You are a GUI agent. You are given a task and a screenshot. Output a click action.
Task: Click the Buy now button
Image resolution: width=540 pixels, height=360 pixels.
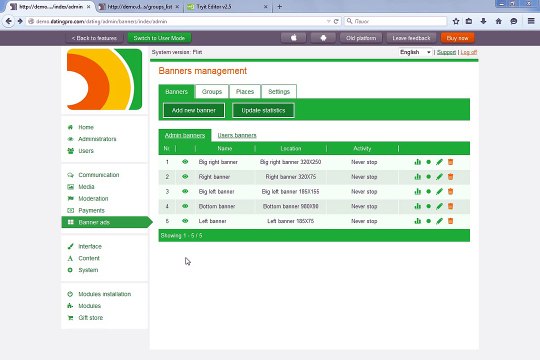click(457, 38)
